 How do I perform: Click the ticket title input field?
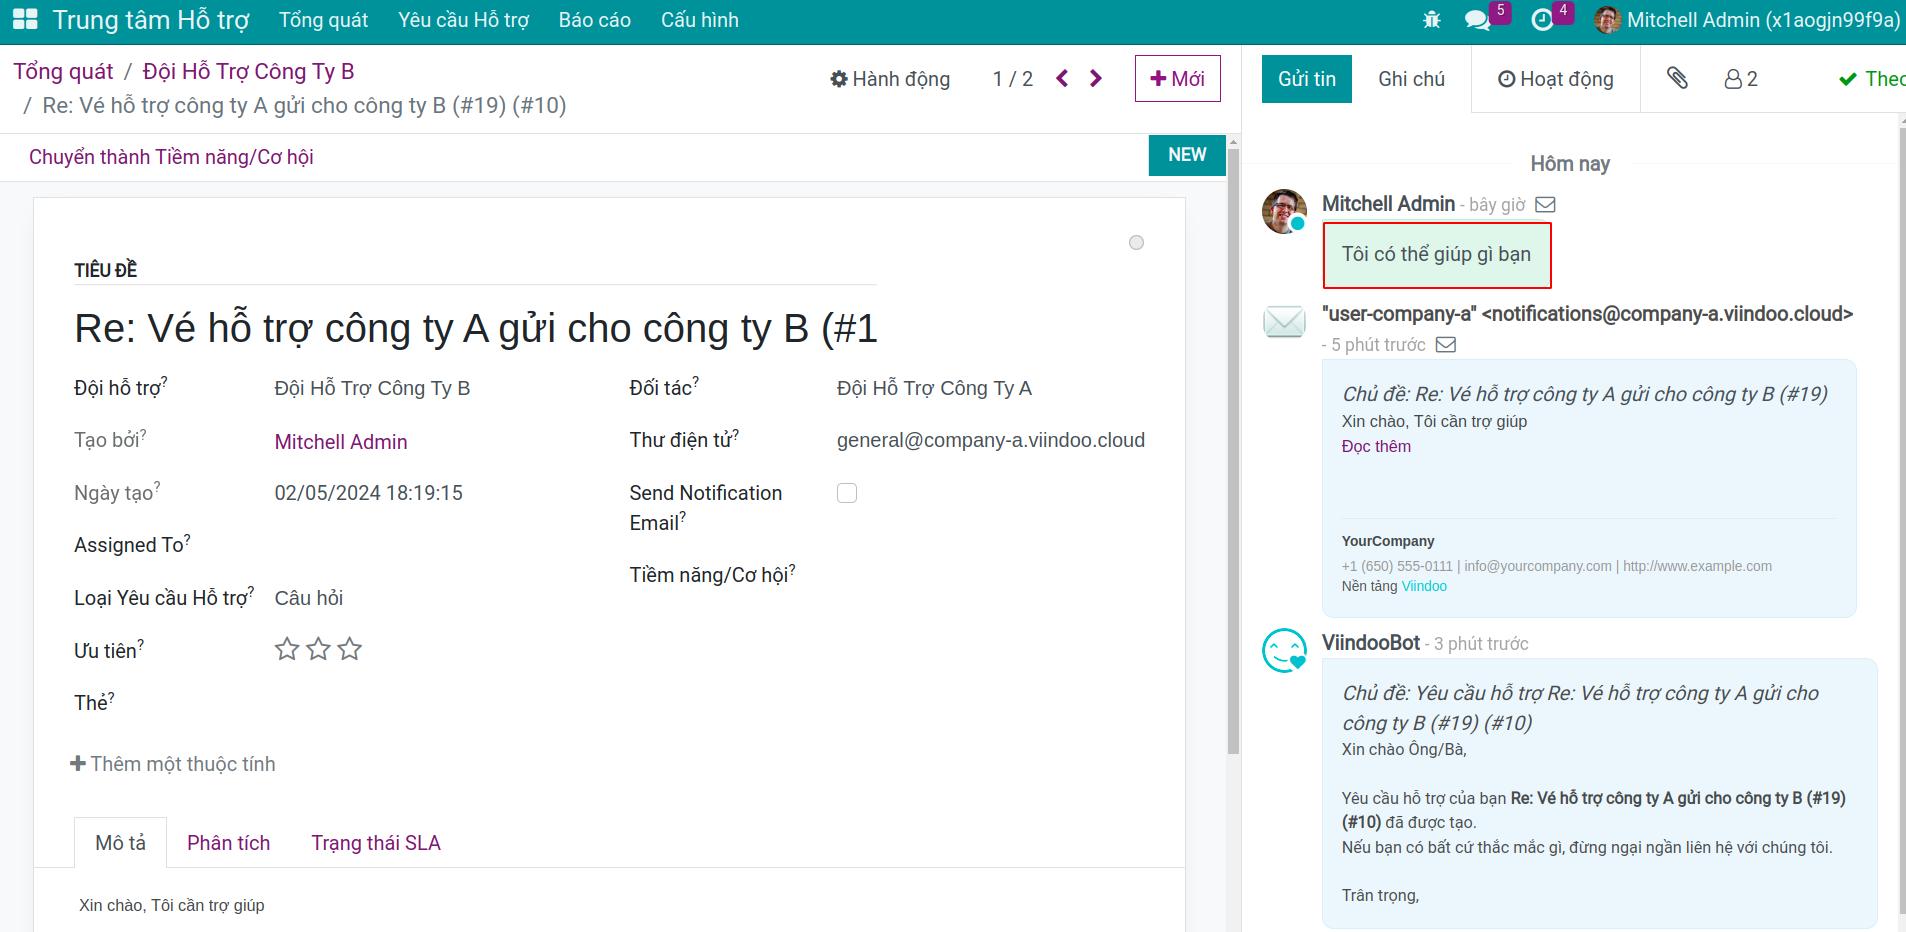click(475, 328)
